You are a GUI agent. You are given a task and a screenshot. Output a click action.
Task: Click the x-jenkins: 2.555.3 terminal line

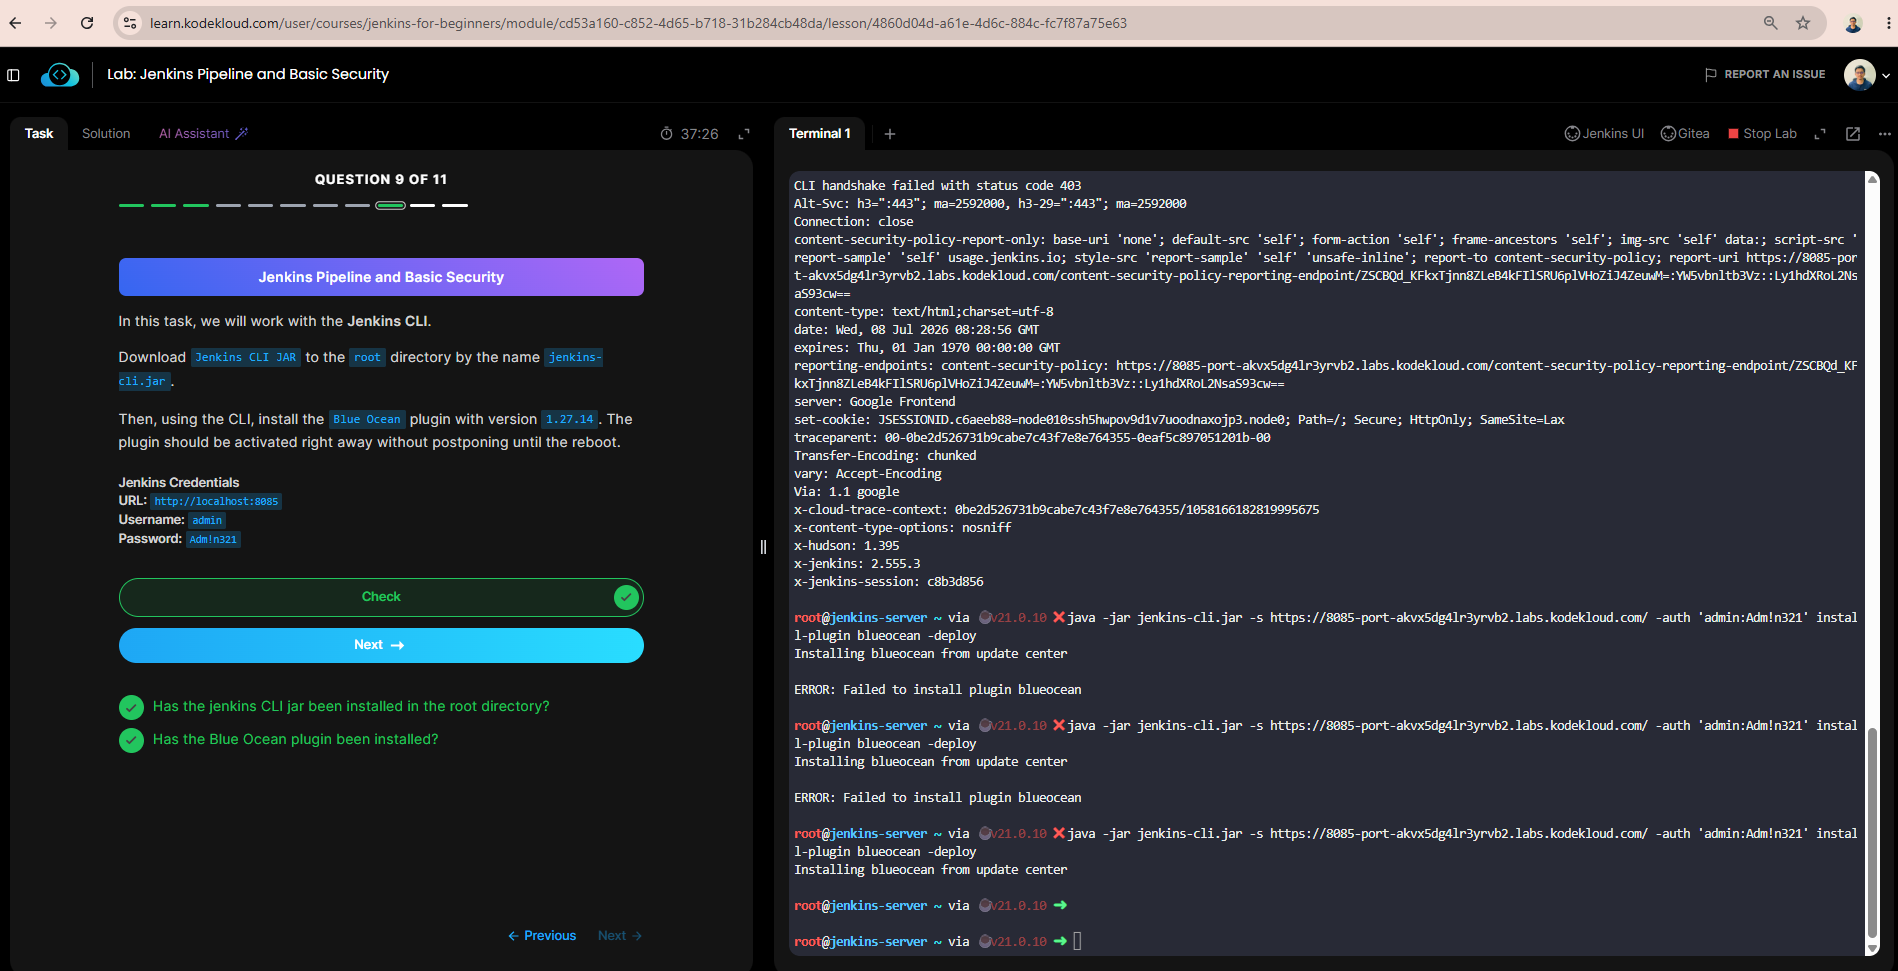coord(857,564)
